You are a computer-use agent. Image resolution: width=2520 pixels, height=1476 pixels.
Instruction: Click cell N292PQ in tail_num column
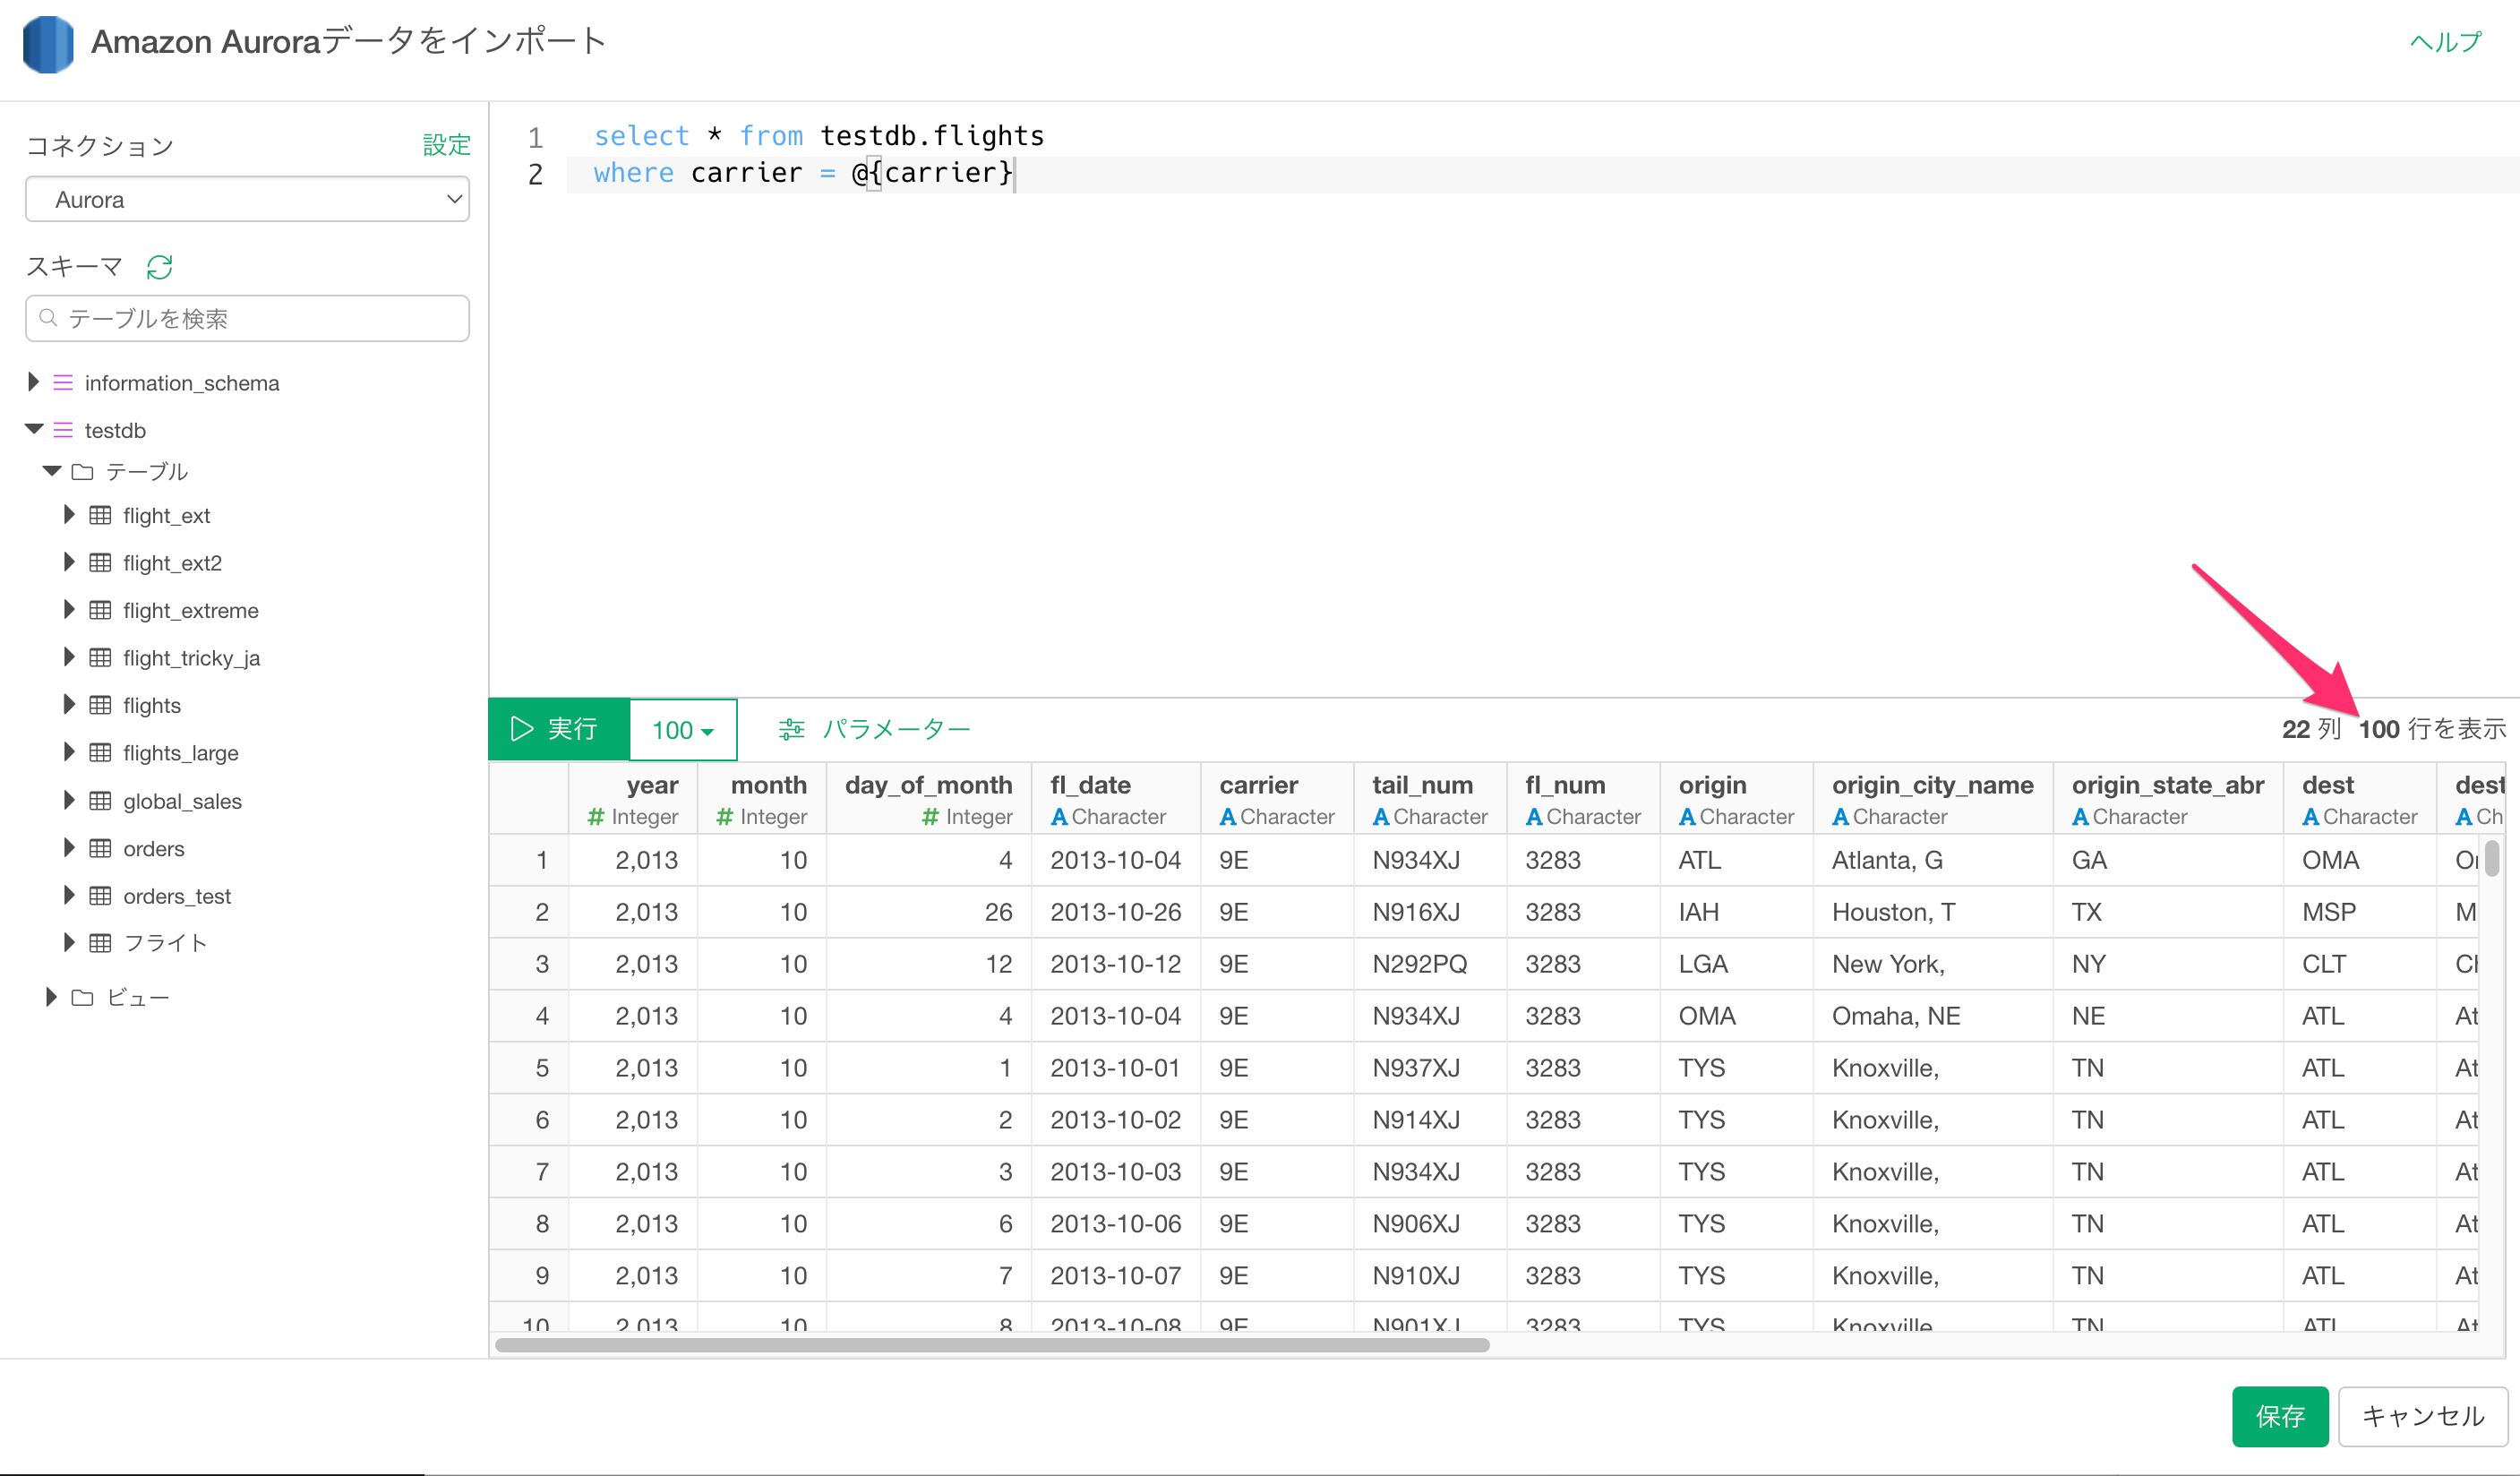pos(1419,964)
